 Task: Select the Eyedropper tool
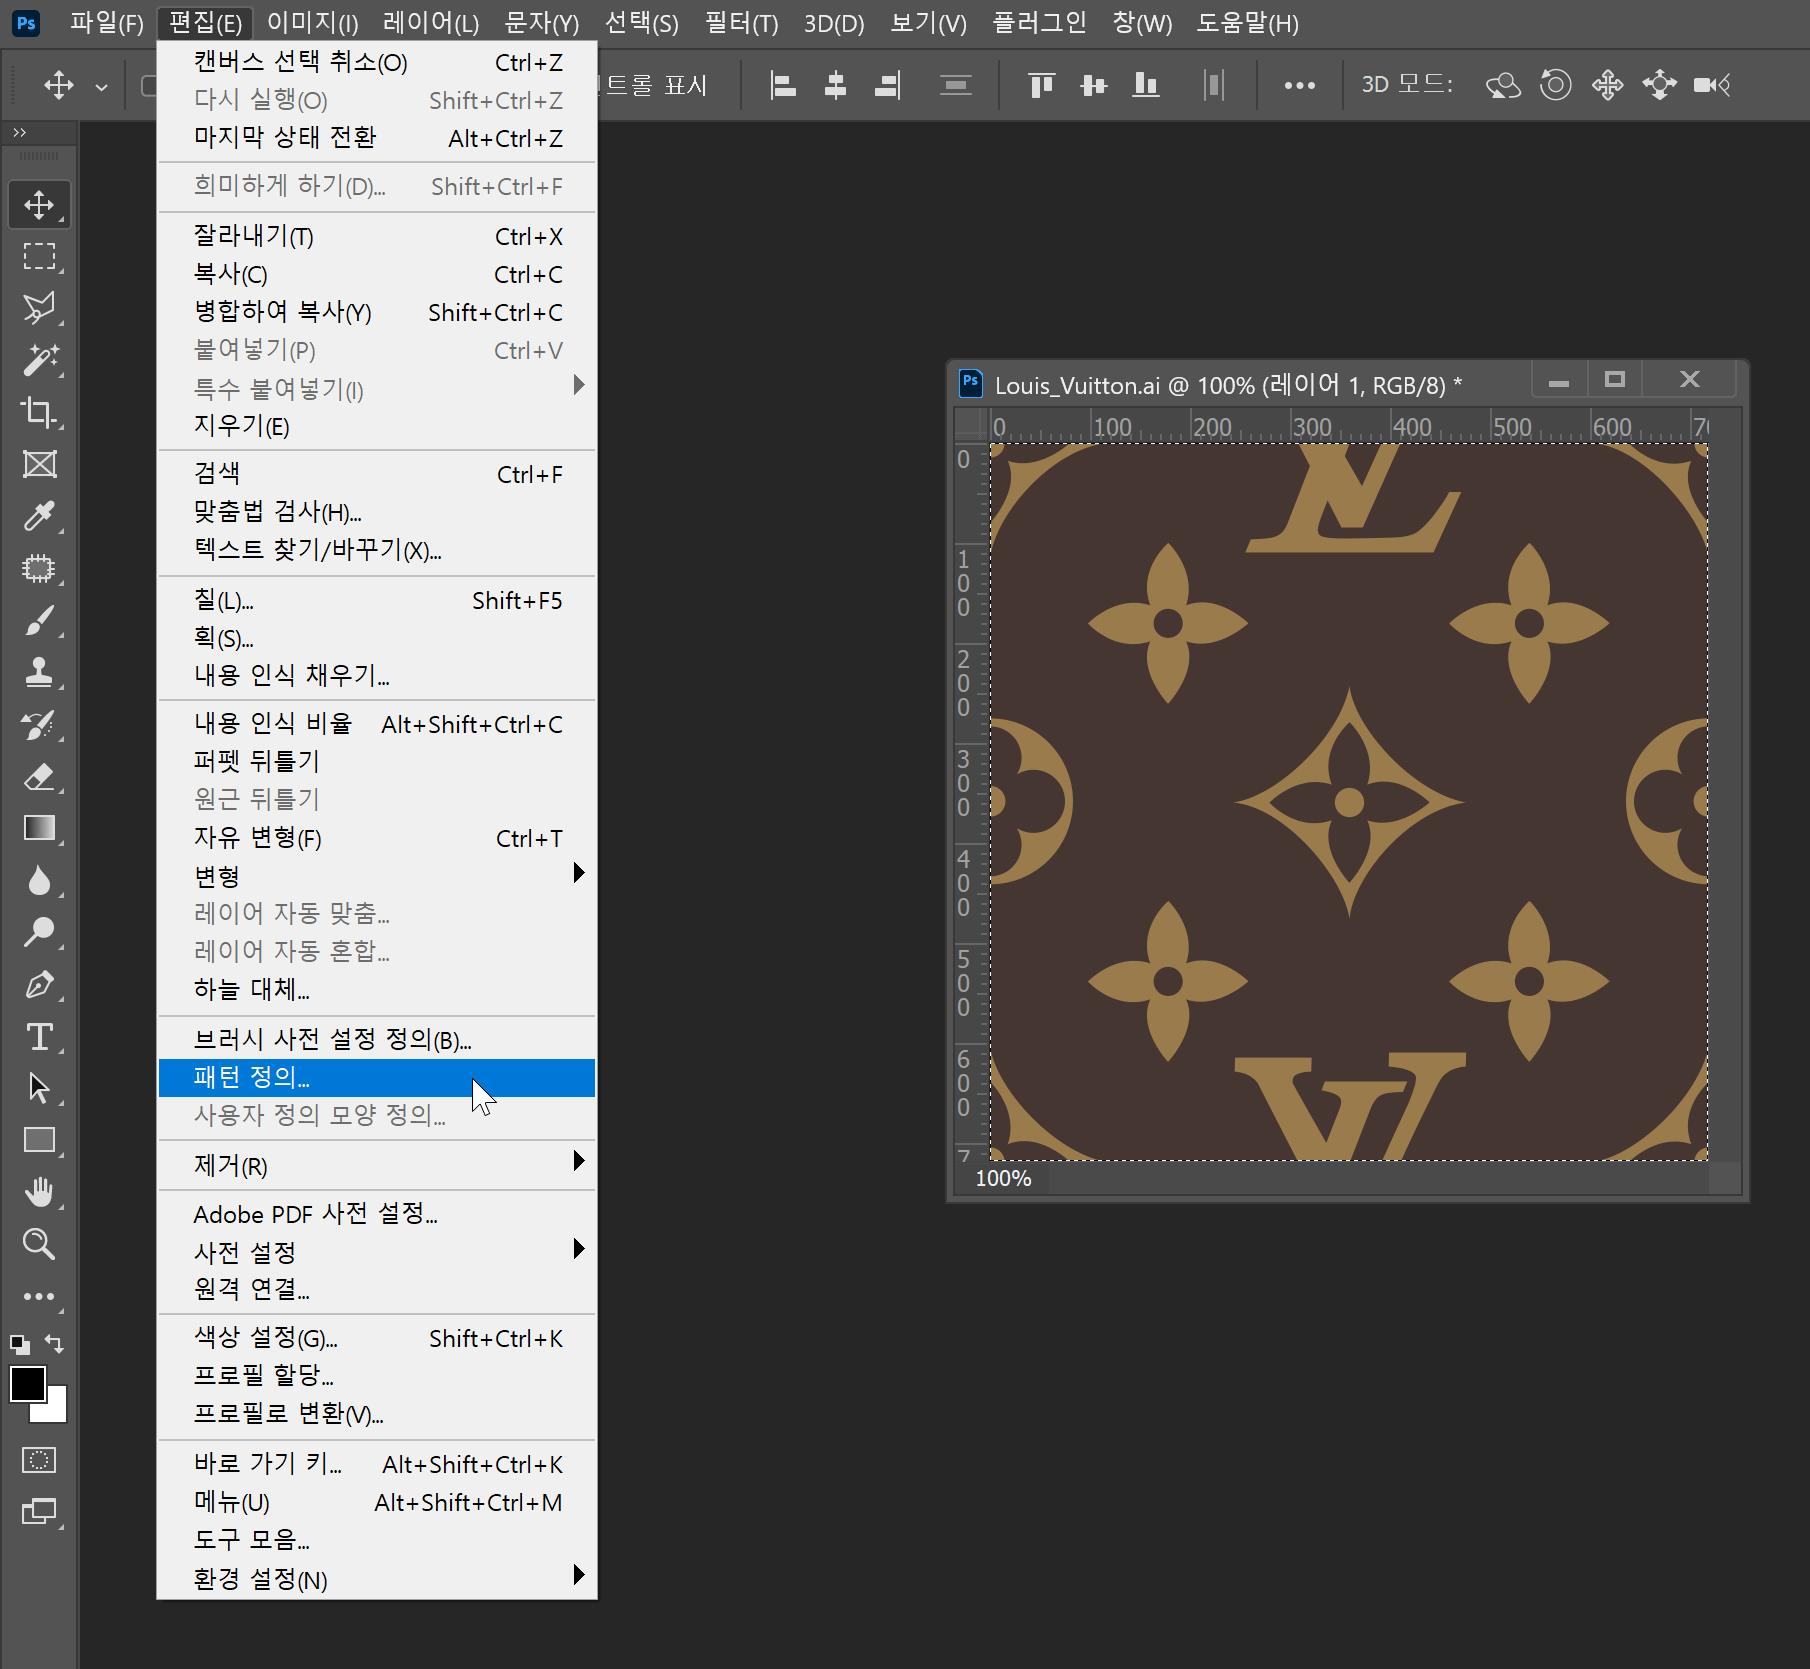click(39, 516)
